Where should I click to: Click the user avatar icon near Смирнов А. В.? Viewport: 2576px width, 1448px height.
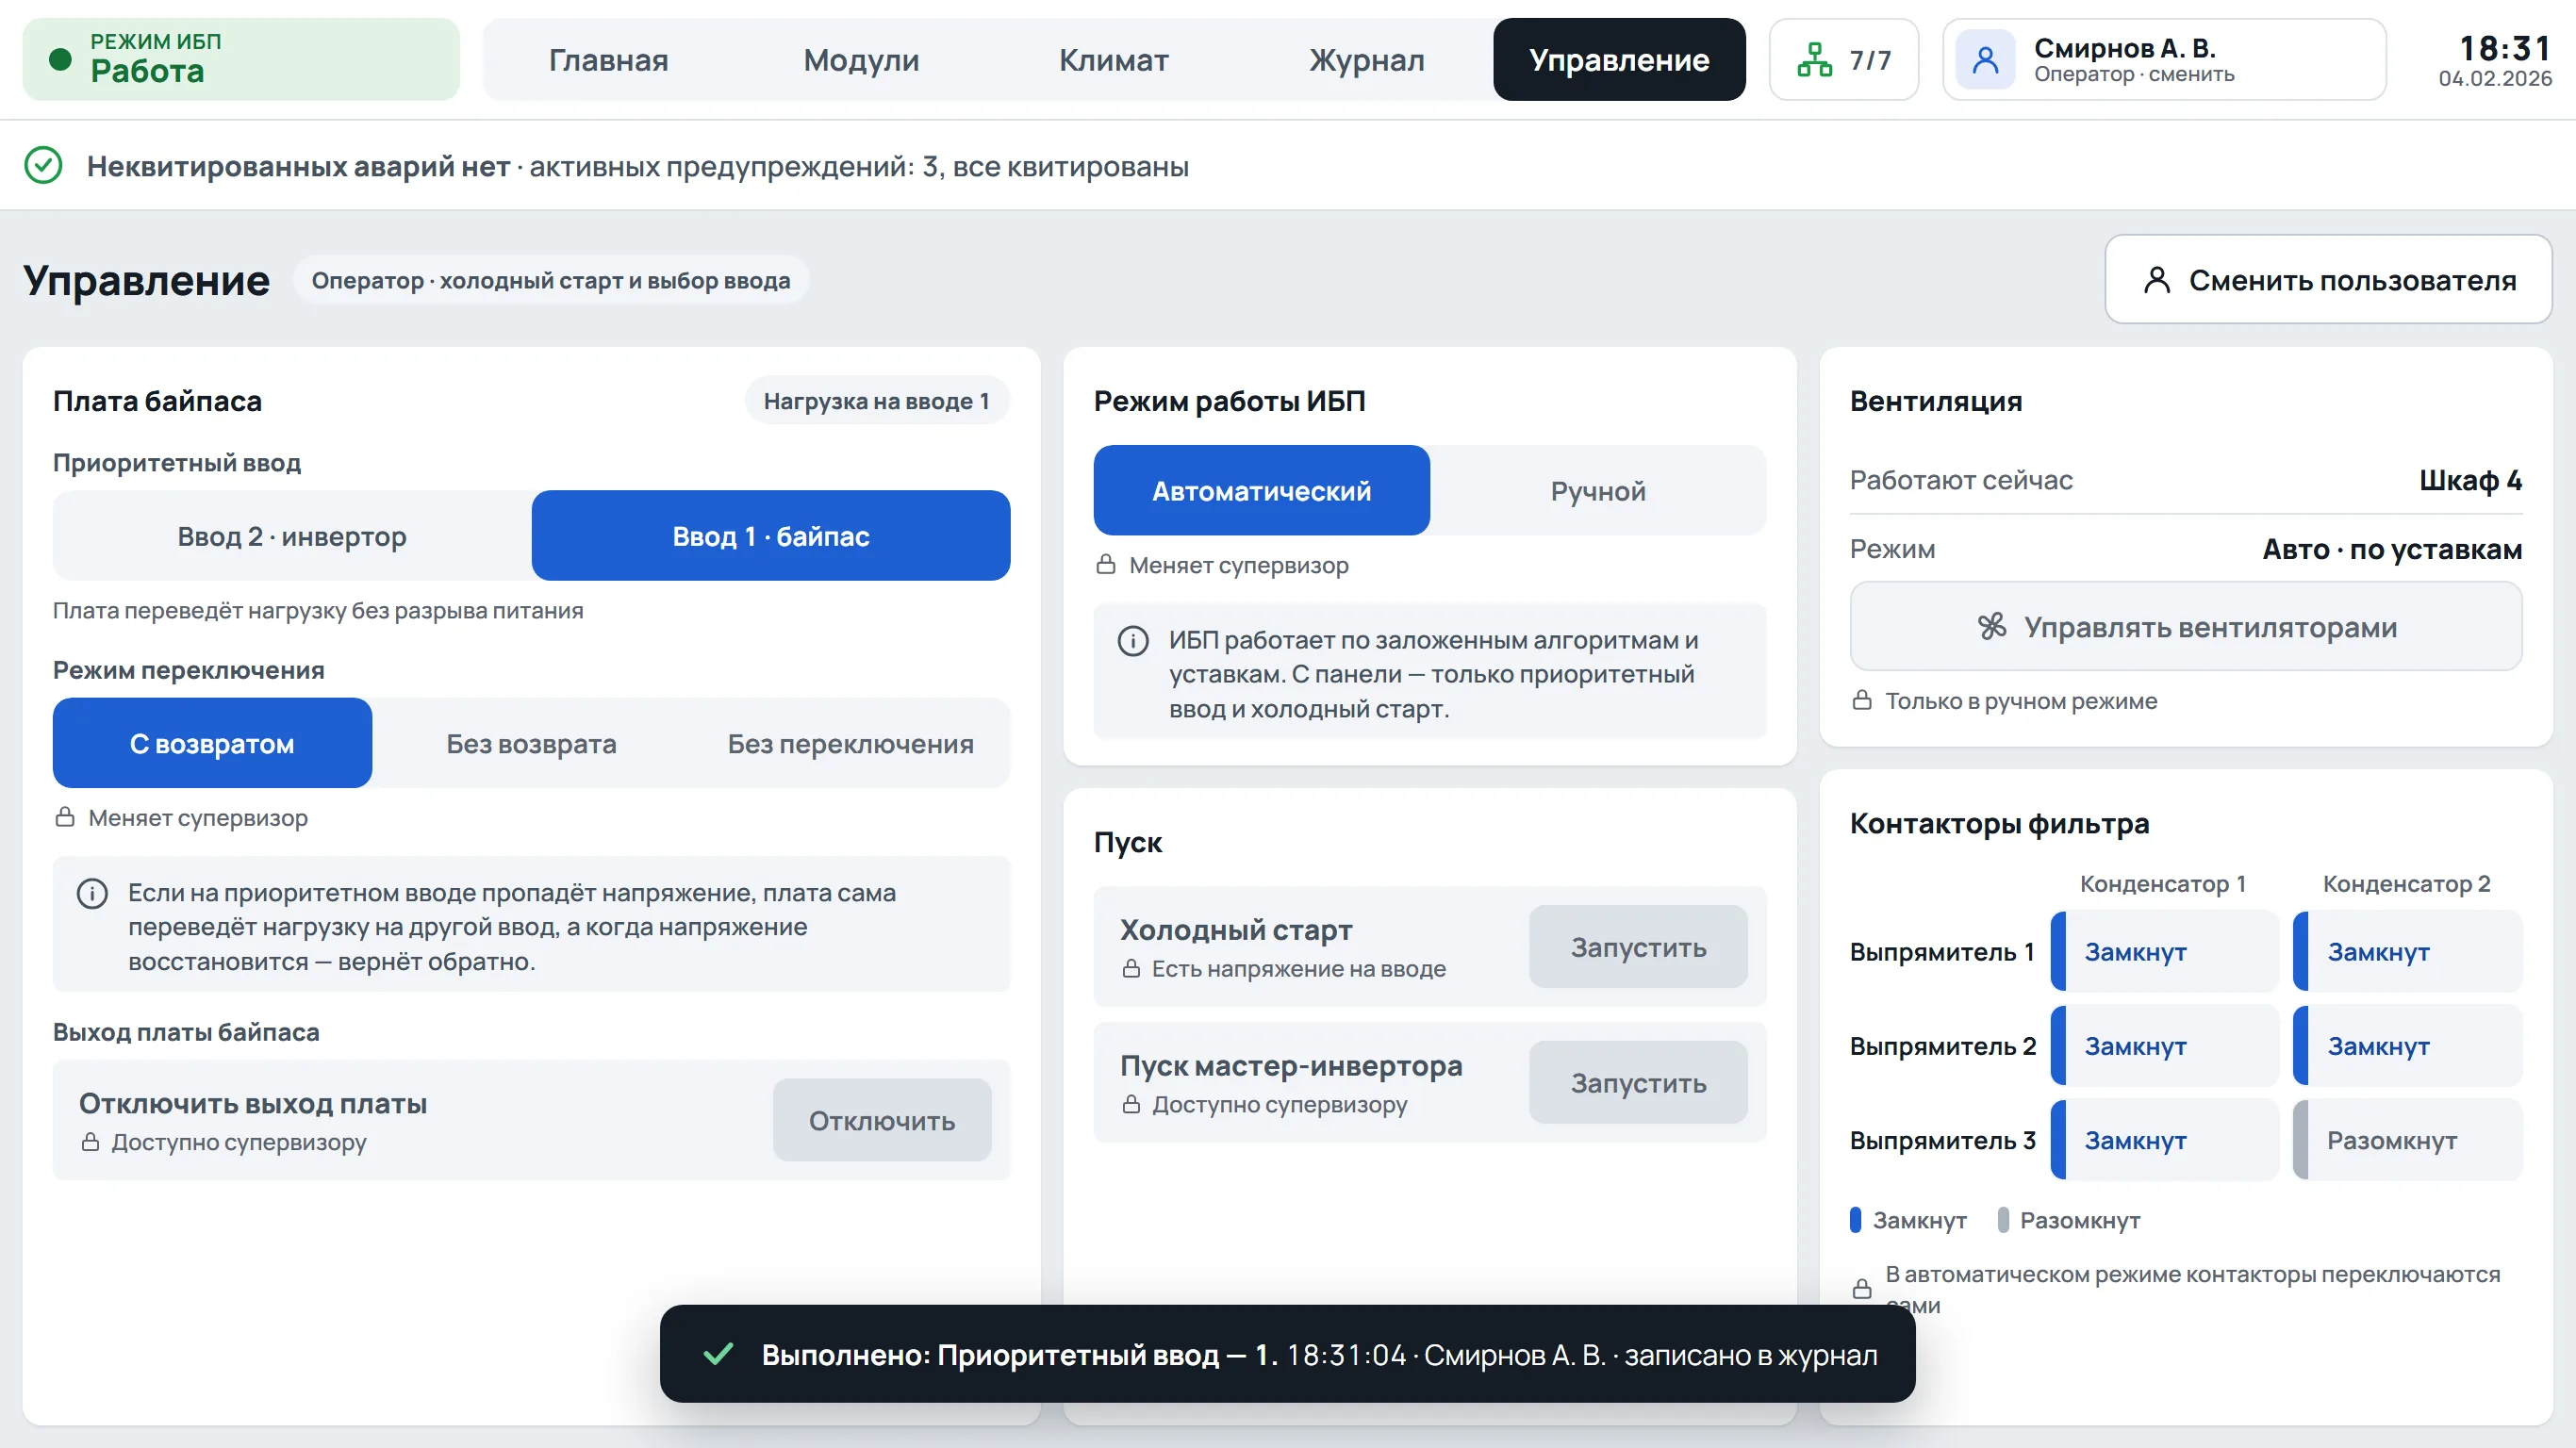[1985, 60]
